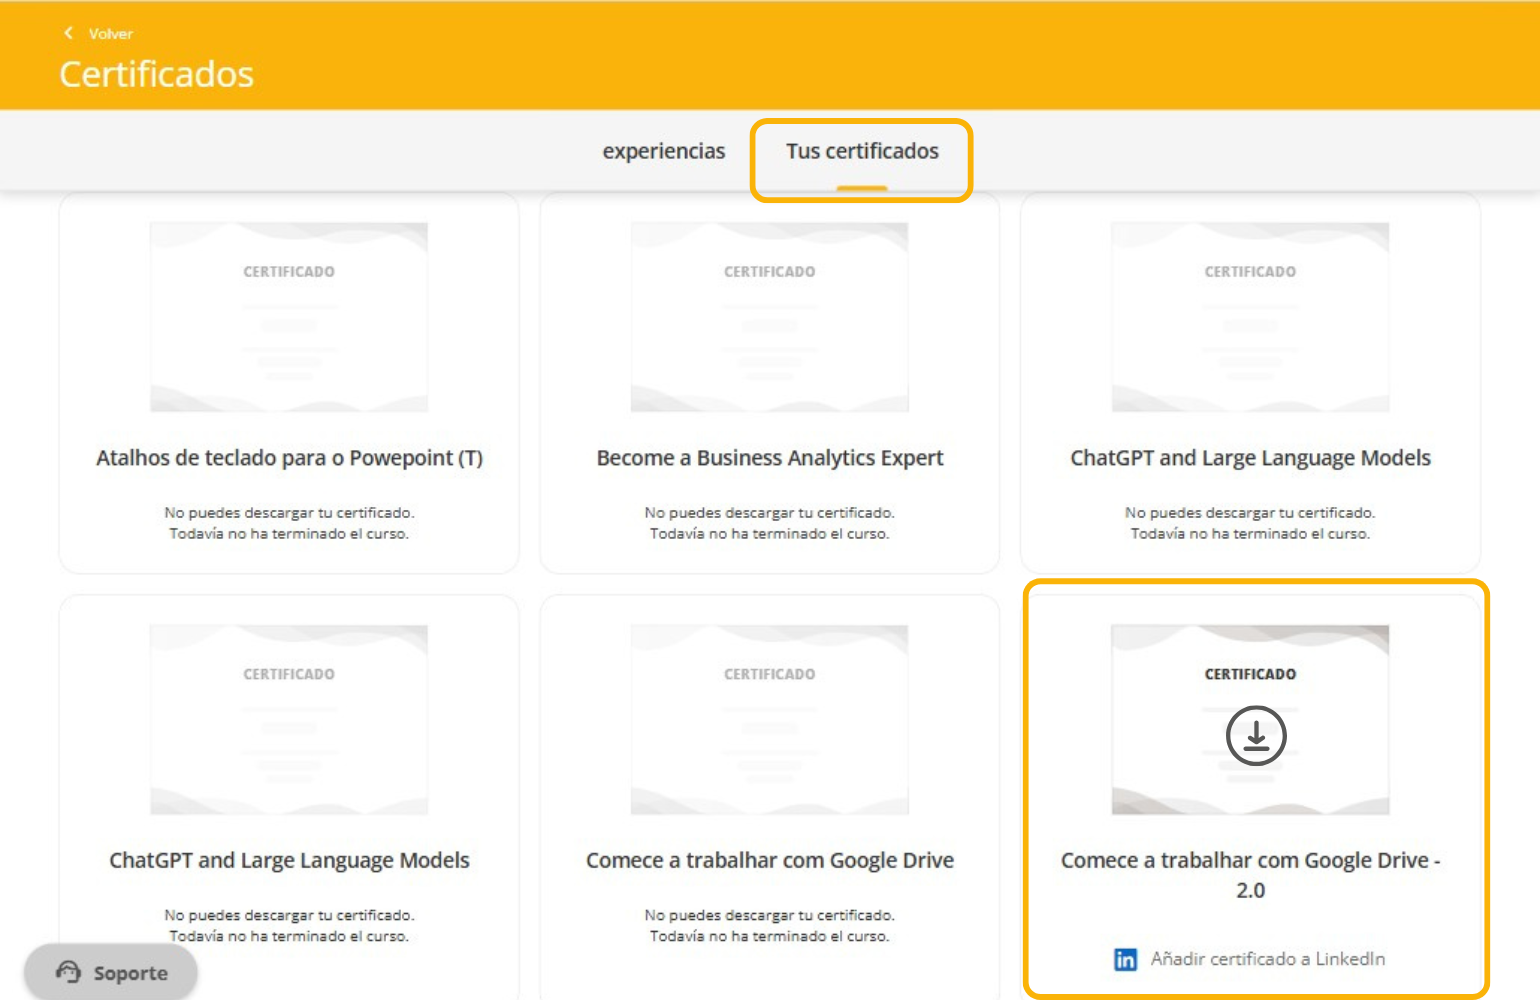Click the Comece a trabalhar com Google Drive - 2.0 title
Image resolution: width=1540 pixels, height=1000 pixels.
1250,874
